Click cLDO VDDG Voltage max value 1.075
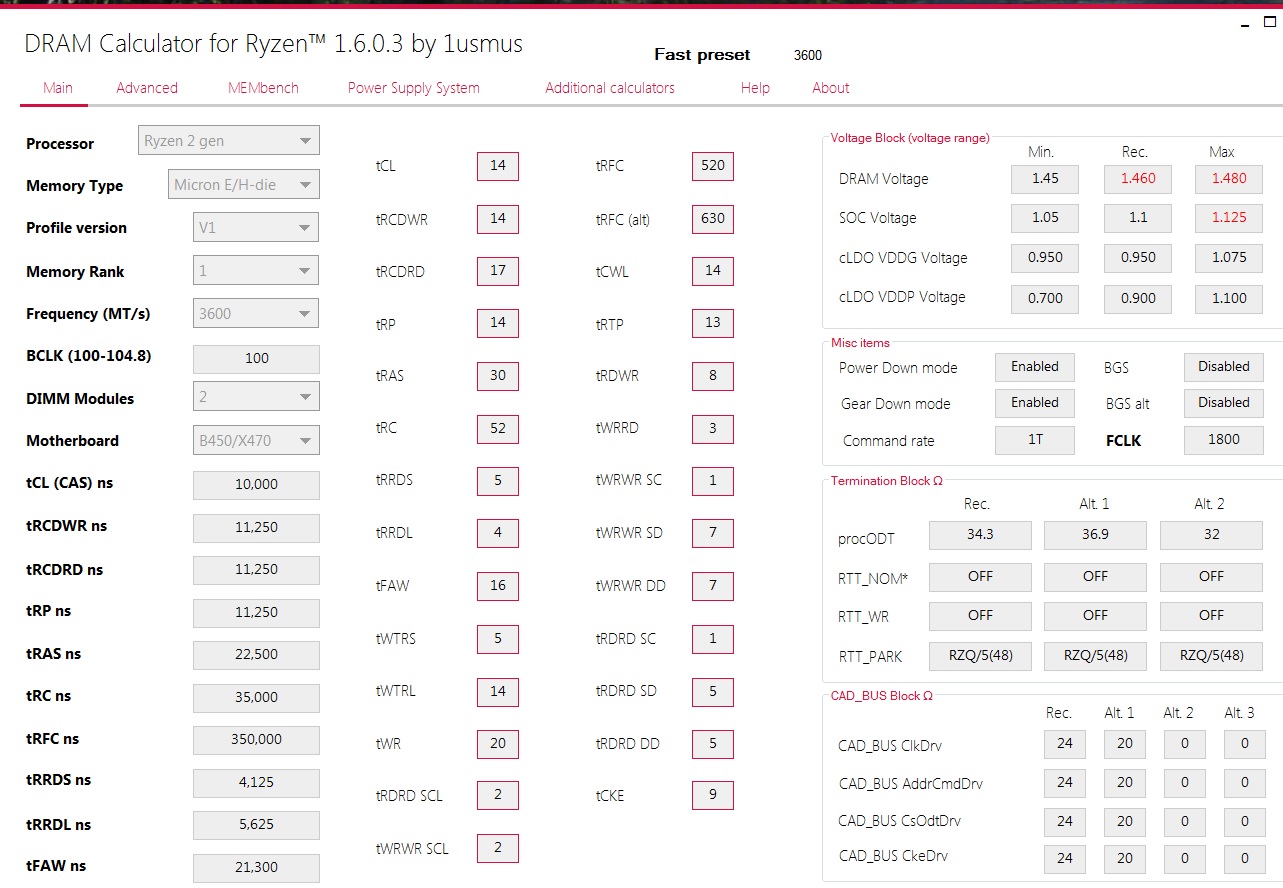 coord(1229,257)
